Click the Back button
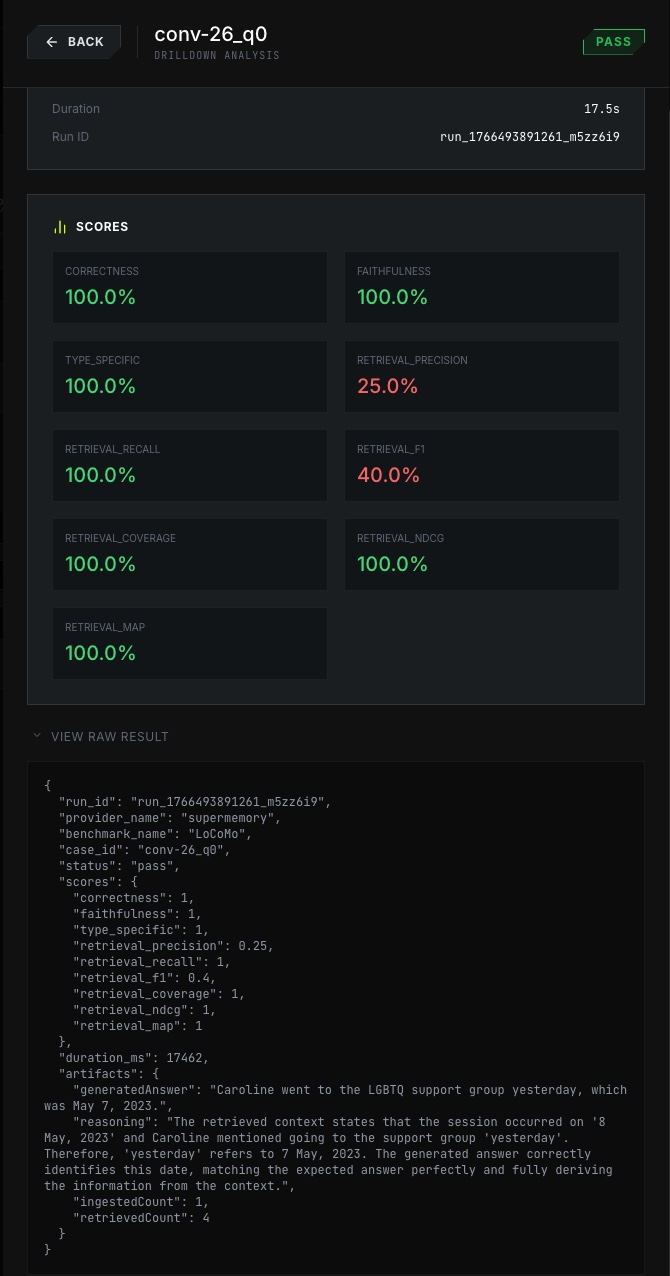This screenshot has width=670, height=1276. [x=74, y=42]
